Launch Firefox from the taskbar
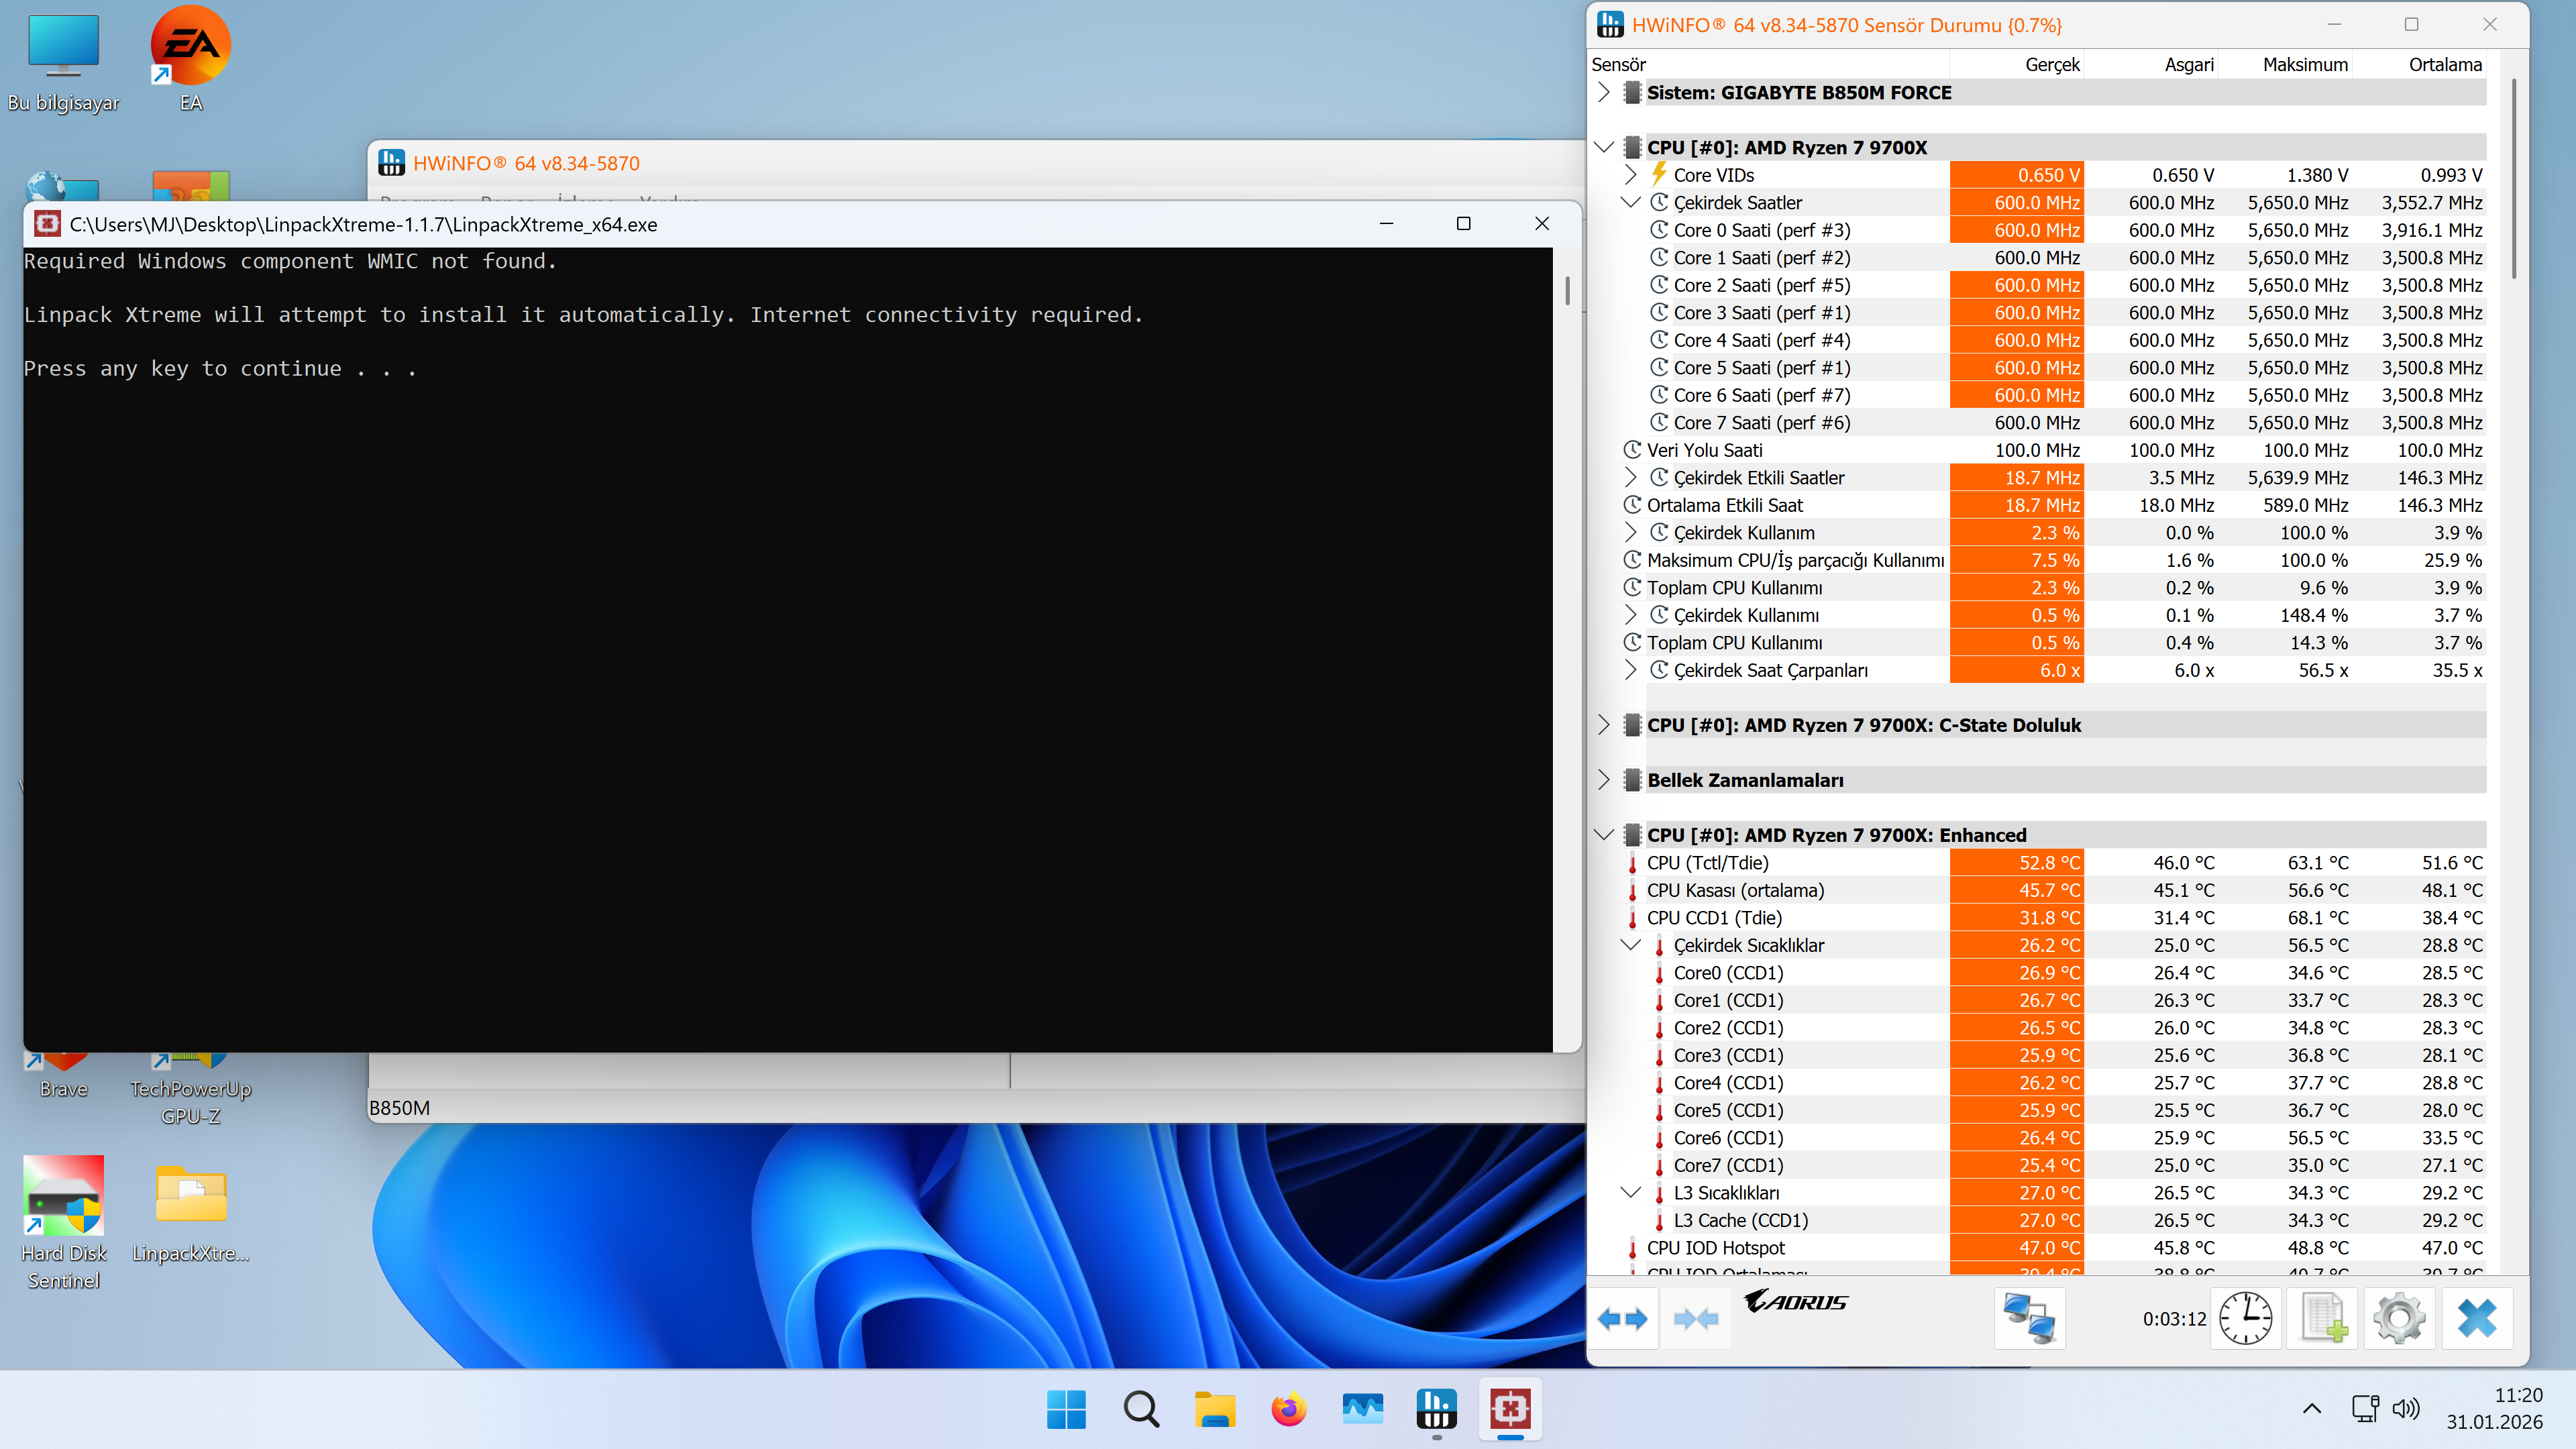2576x1449 pixels. click(x=1288, y=1410)
